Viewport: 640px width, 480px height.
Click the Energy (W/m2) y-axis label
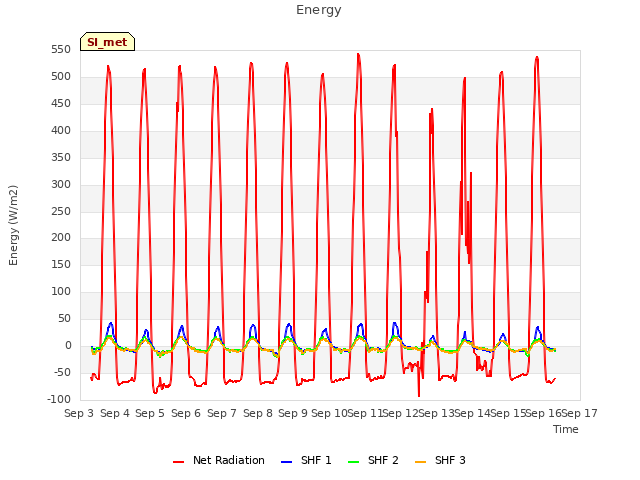pyautogui.click(x=13, y=225)
